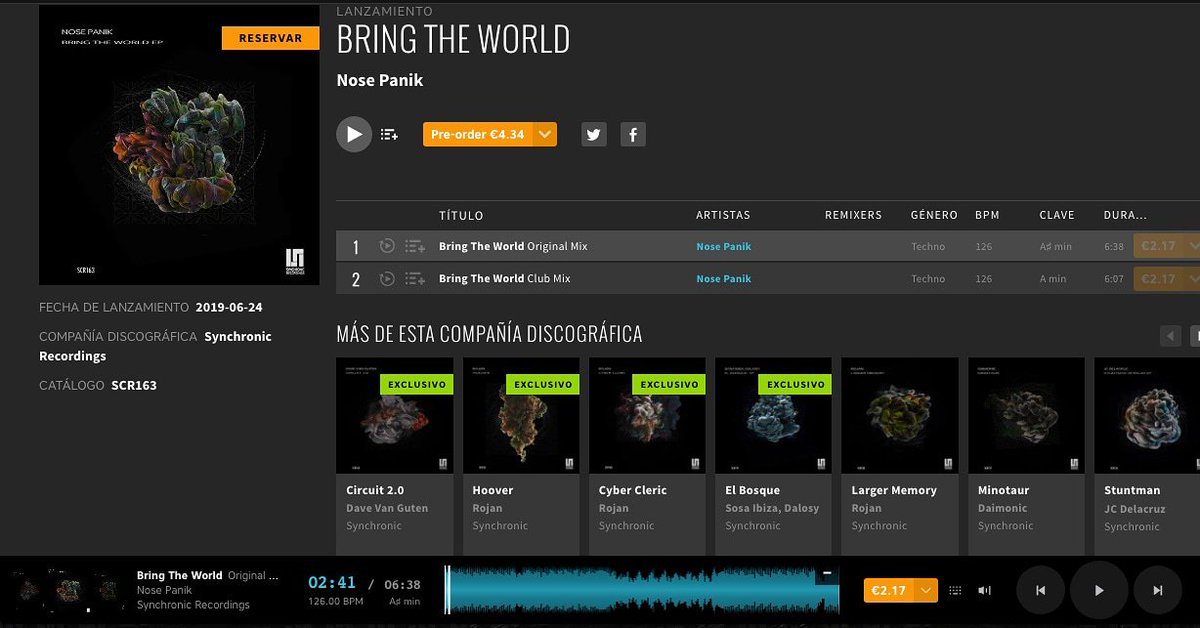The height and width of the screenshot is (628, 1200).
Task: Skip to next track in player
Action: (x=1158, y=590)
